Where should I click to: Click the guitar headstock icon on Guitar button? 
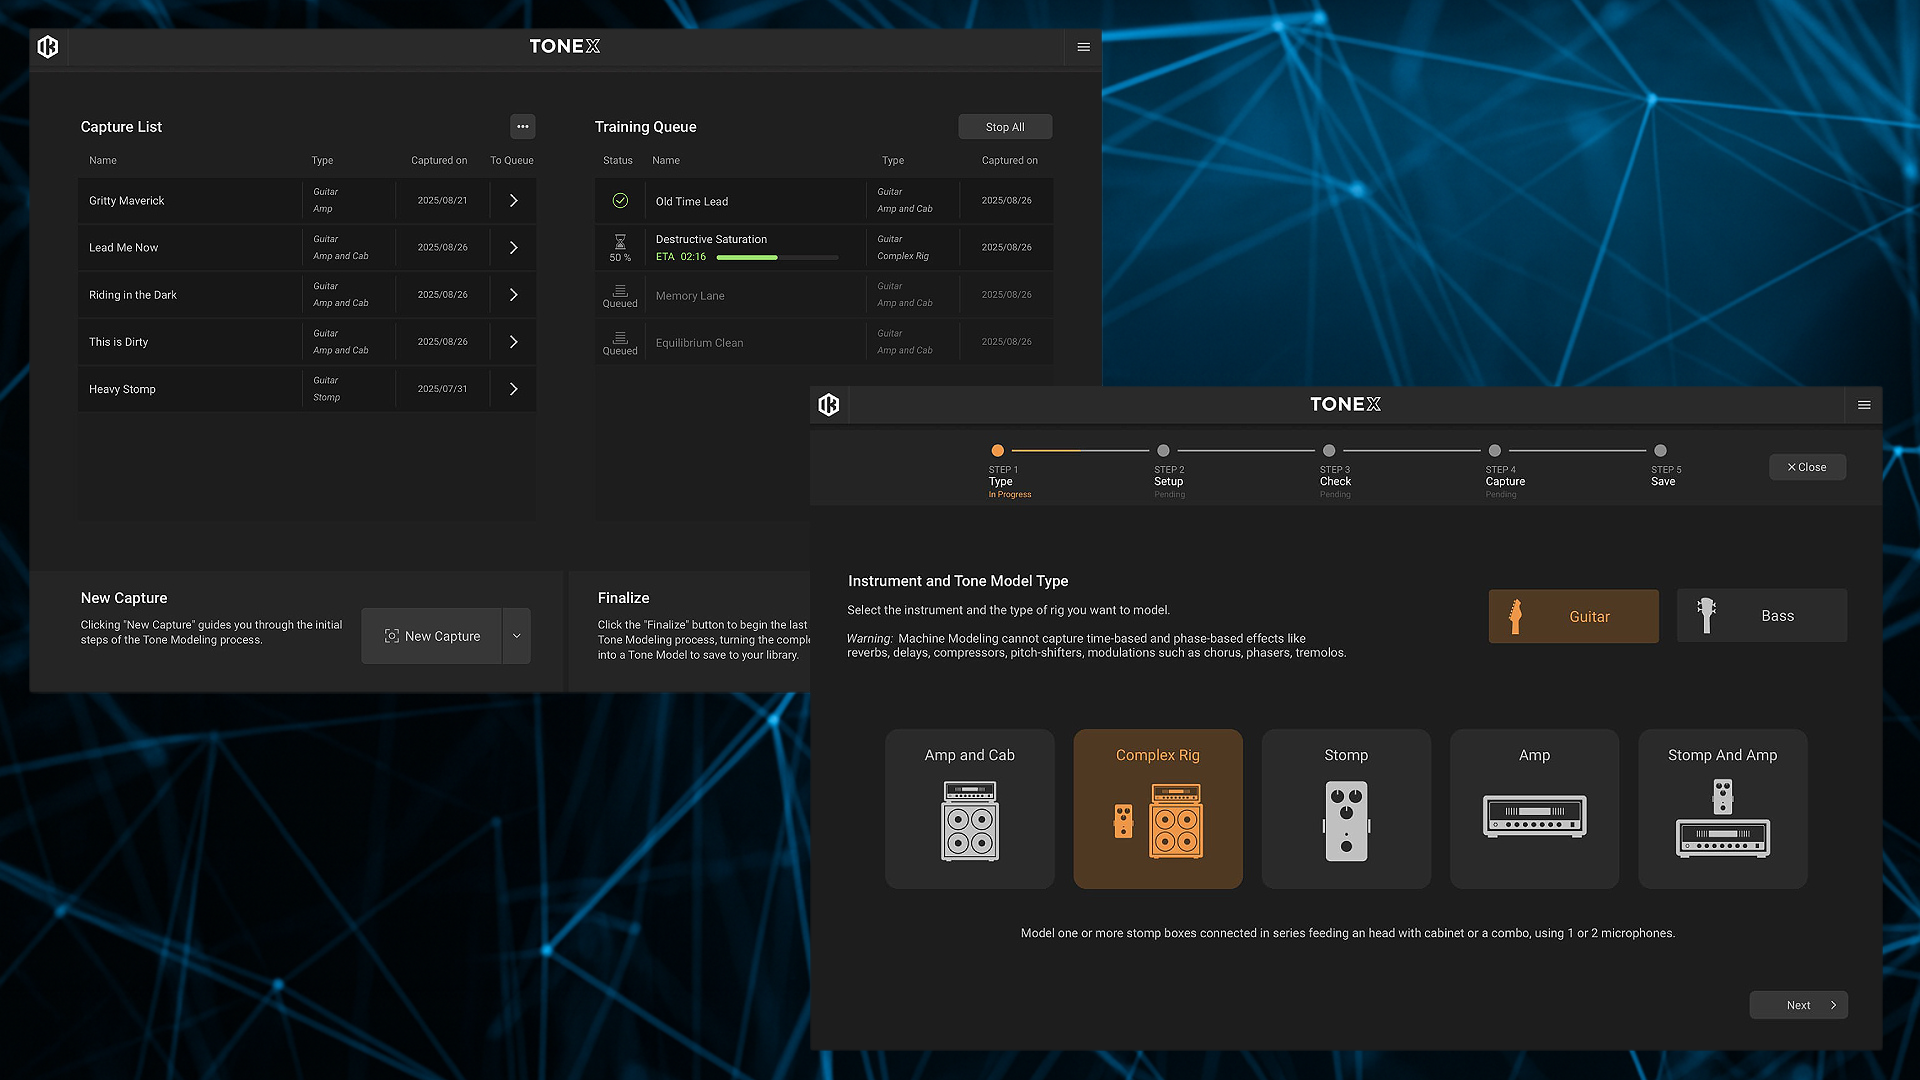[1515, 616]
